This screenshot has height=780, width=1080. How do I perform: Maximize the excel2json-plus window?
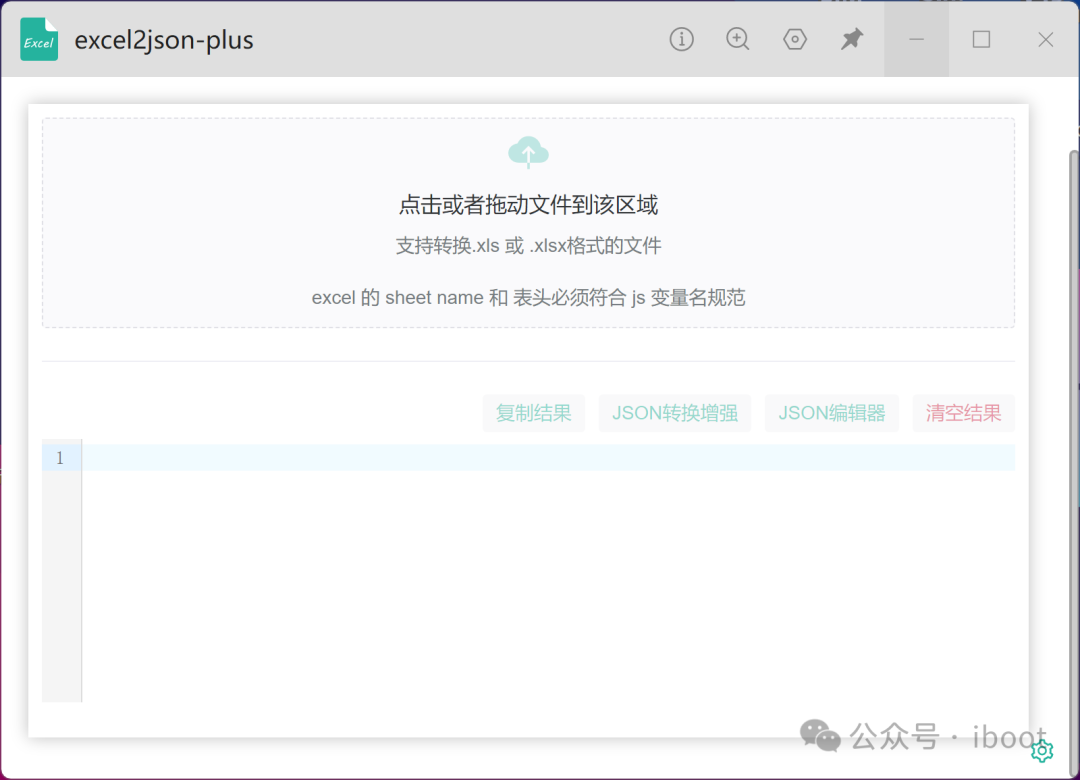[x=981, y=39]
